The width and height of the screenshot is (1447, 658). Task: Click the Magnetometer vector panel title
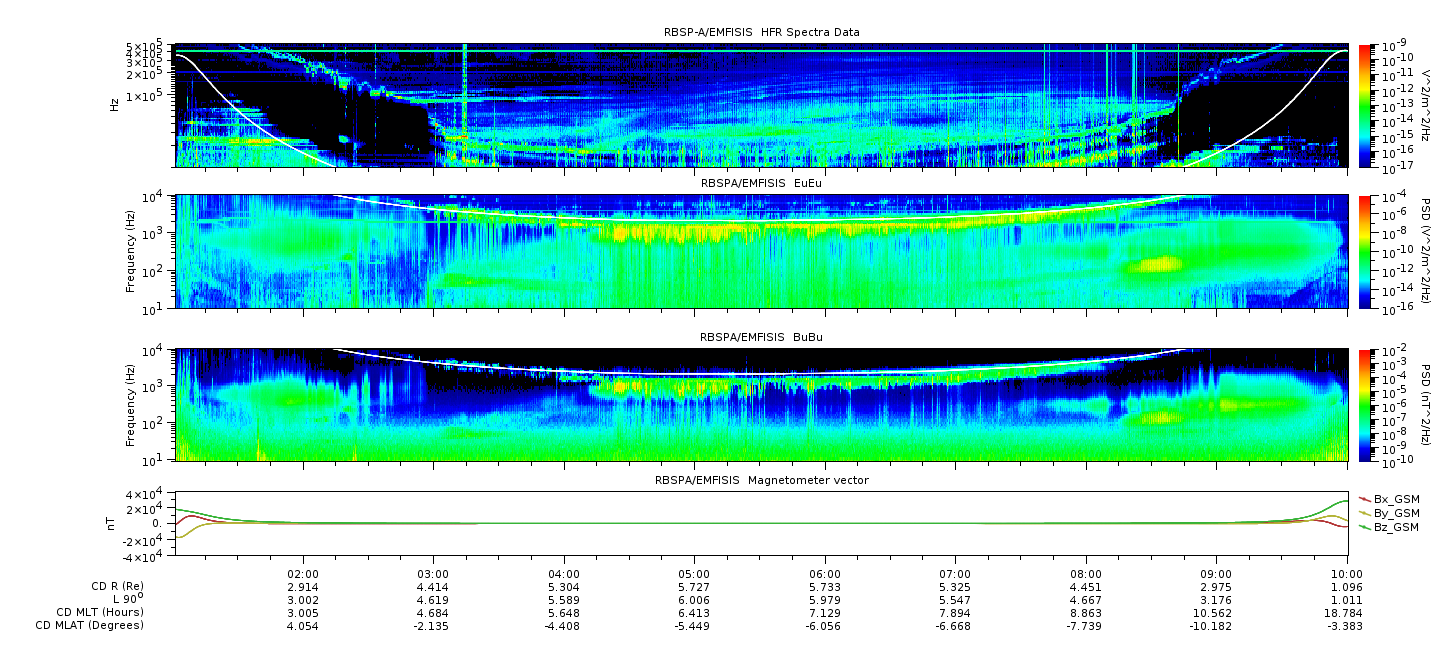(x=761, y=480)
